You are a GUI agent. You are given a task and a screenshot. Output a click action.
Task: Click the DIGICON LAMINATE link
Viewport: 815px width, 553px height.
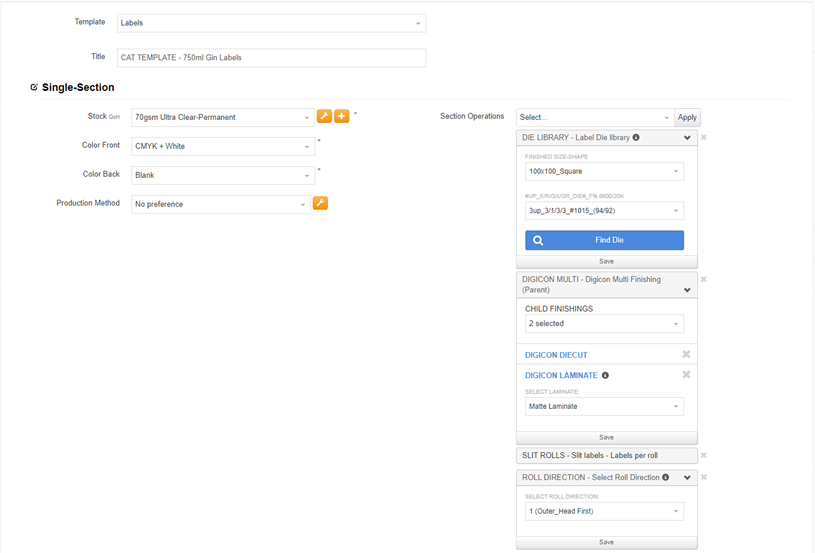561,375
